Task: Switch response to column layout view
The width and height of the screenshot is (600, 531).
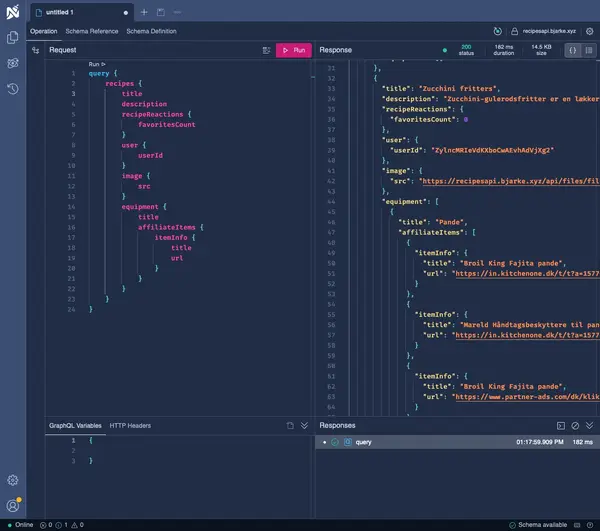Action: (589, 50)
